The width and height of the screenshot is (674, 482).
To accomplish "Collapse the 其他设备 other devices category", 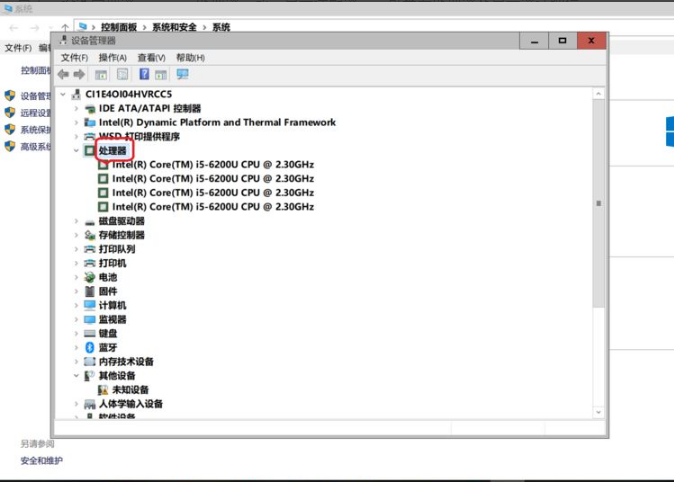I will point(76,376).
